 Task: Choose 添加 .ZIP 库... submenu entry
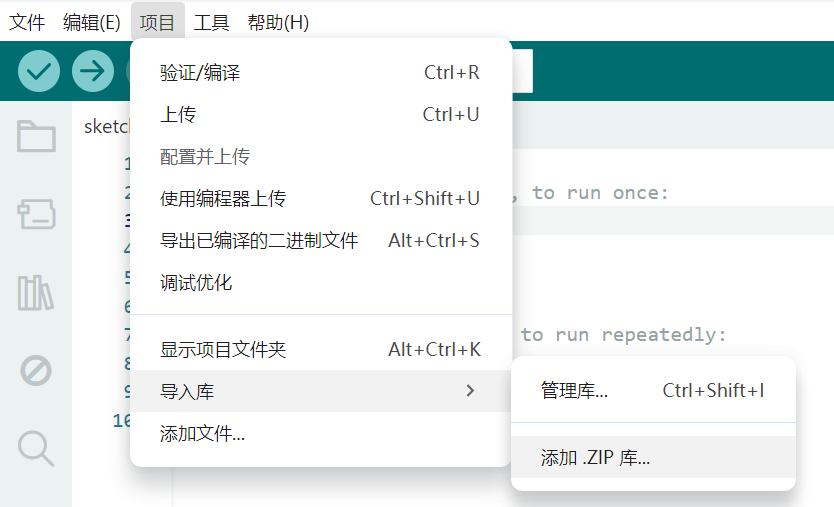click(x=595, y=459)
